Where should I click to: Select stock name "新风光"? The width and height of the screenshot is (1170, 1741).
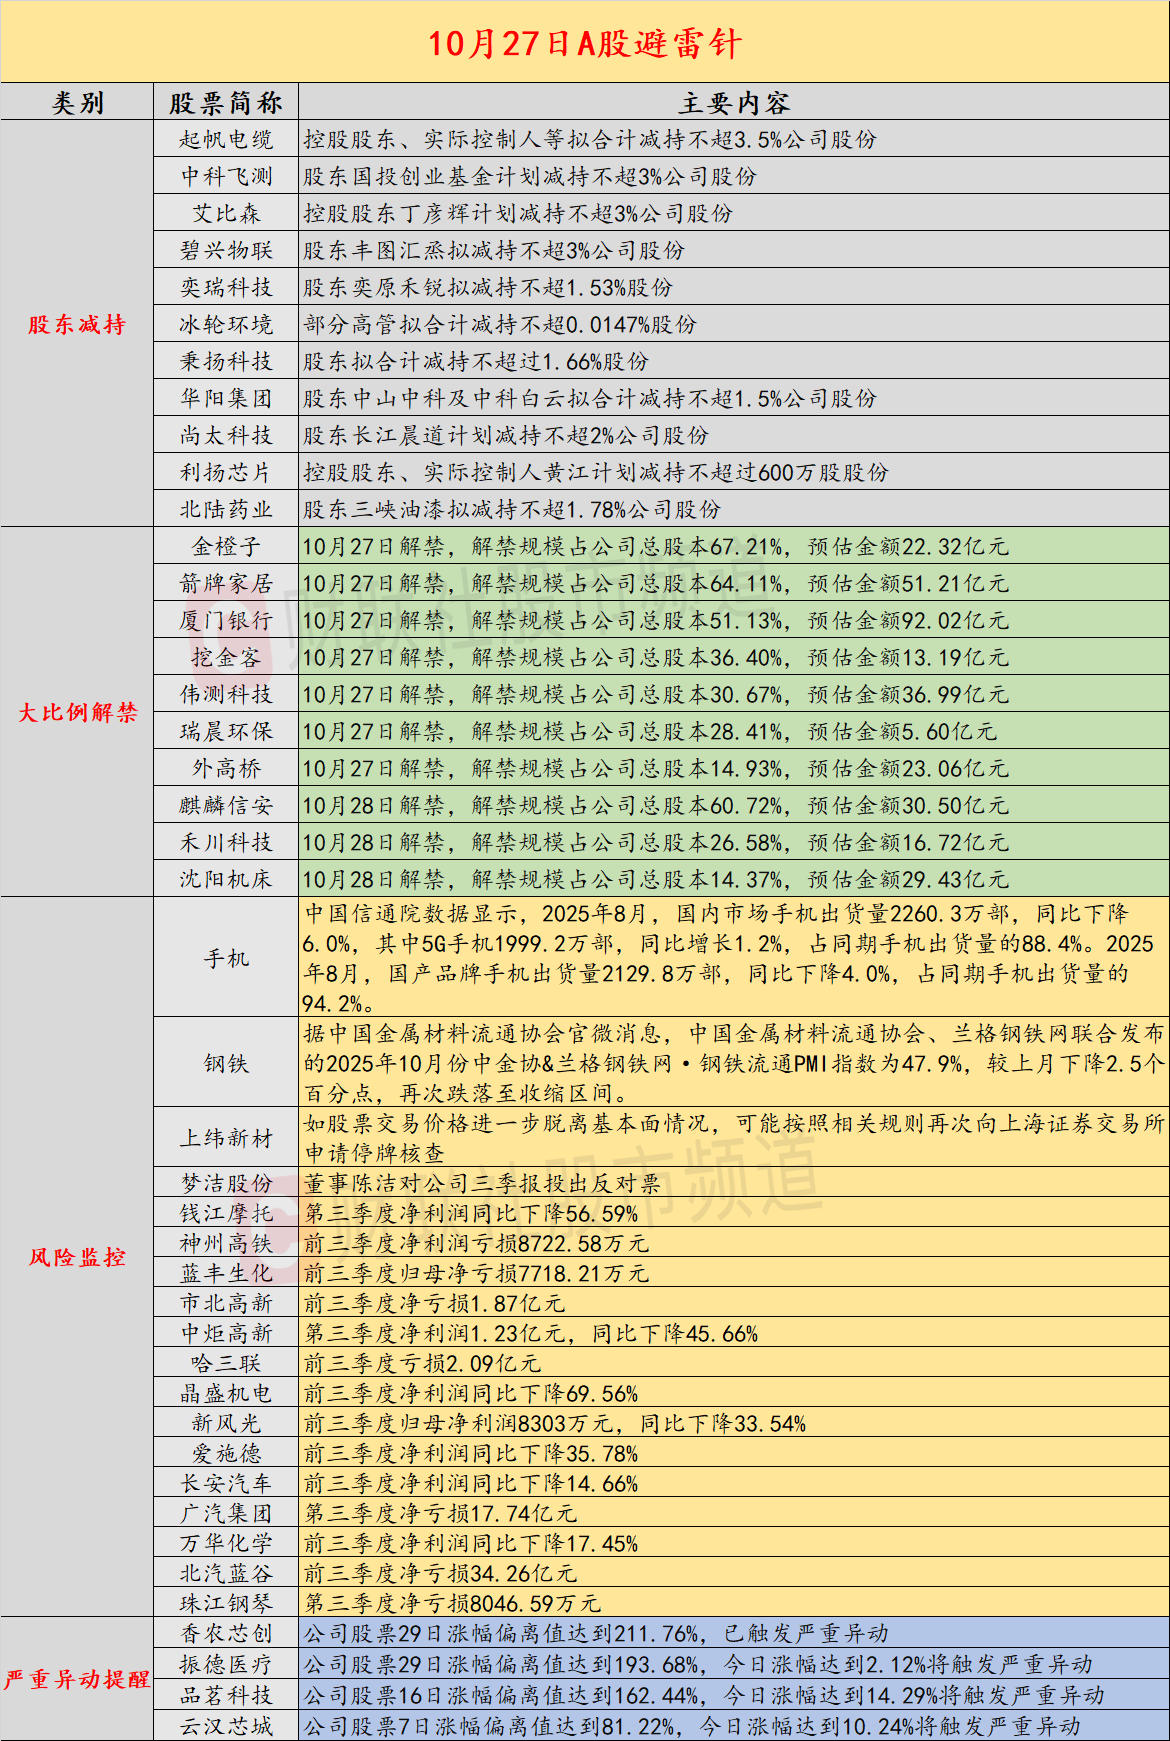[x=226, y=1424]
